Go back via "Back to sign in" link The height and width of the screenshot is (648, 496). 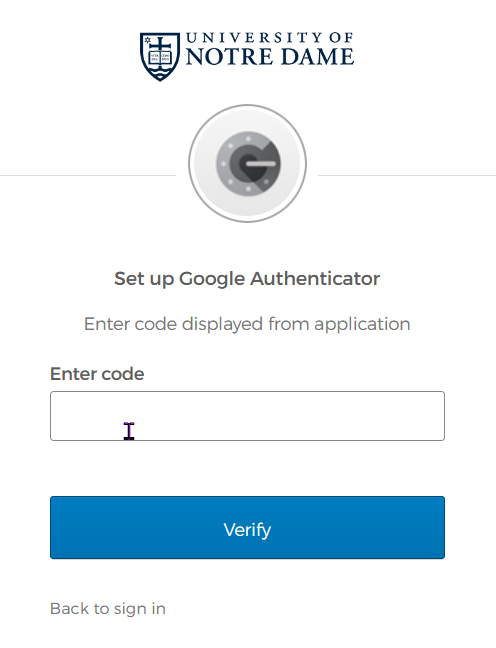(108, 609)
